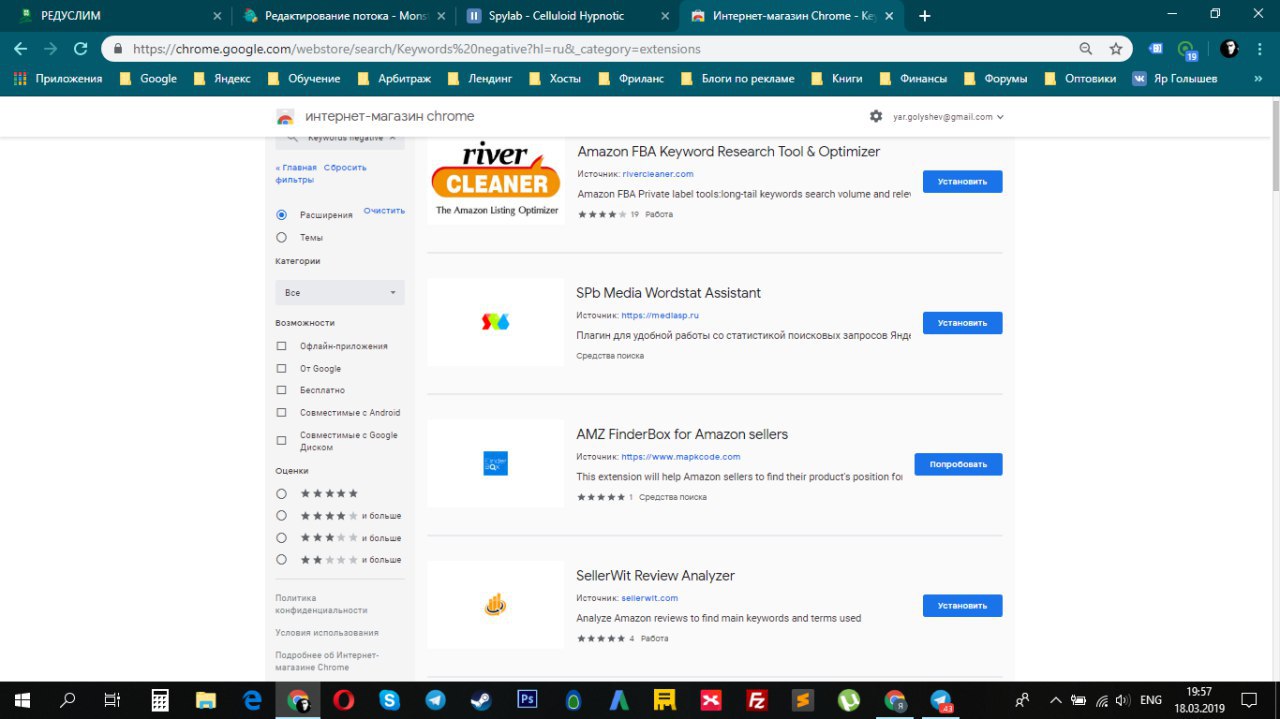1280x719 pixels.
Task: Open Web Store settings gear
Action: coord(876,116)
